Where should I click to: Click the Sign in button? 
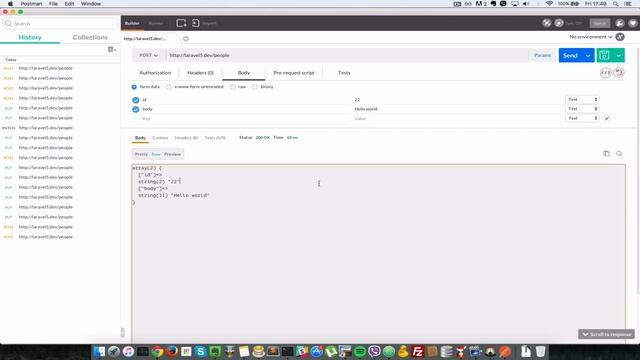point(600,23)
